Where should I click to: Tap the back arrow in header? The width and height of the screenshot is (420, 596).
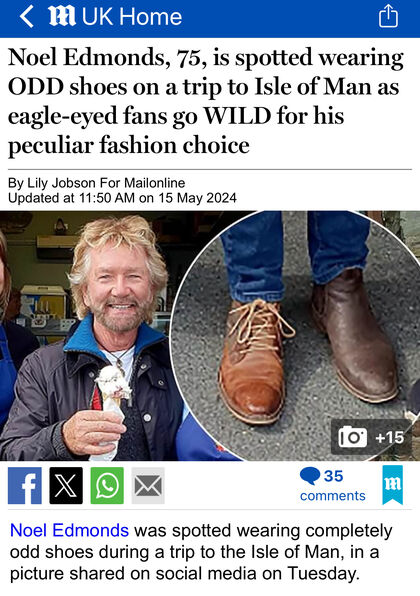coord(27,17)
